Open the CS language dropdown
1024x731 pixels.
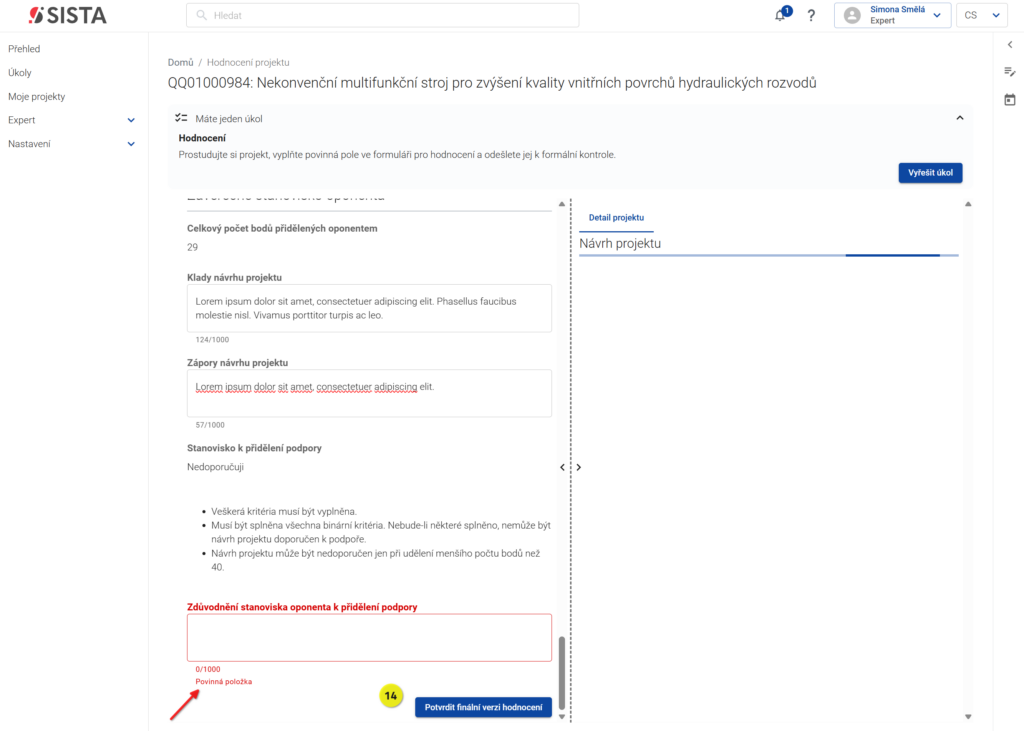[x=982, y=15]
